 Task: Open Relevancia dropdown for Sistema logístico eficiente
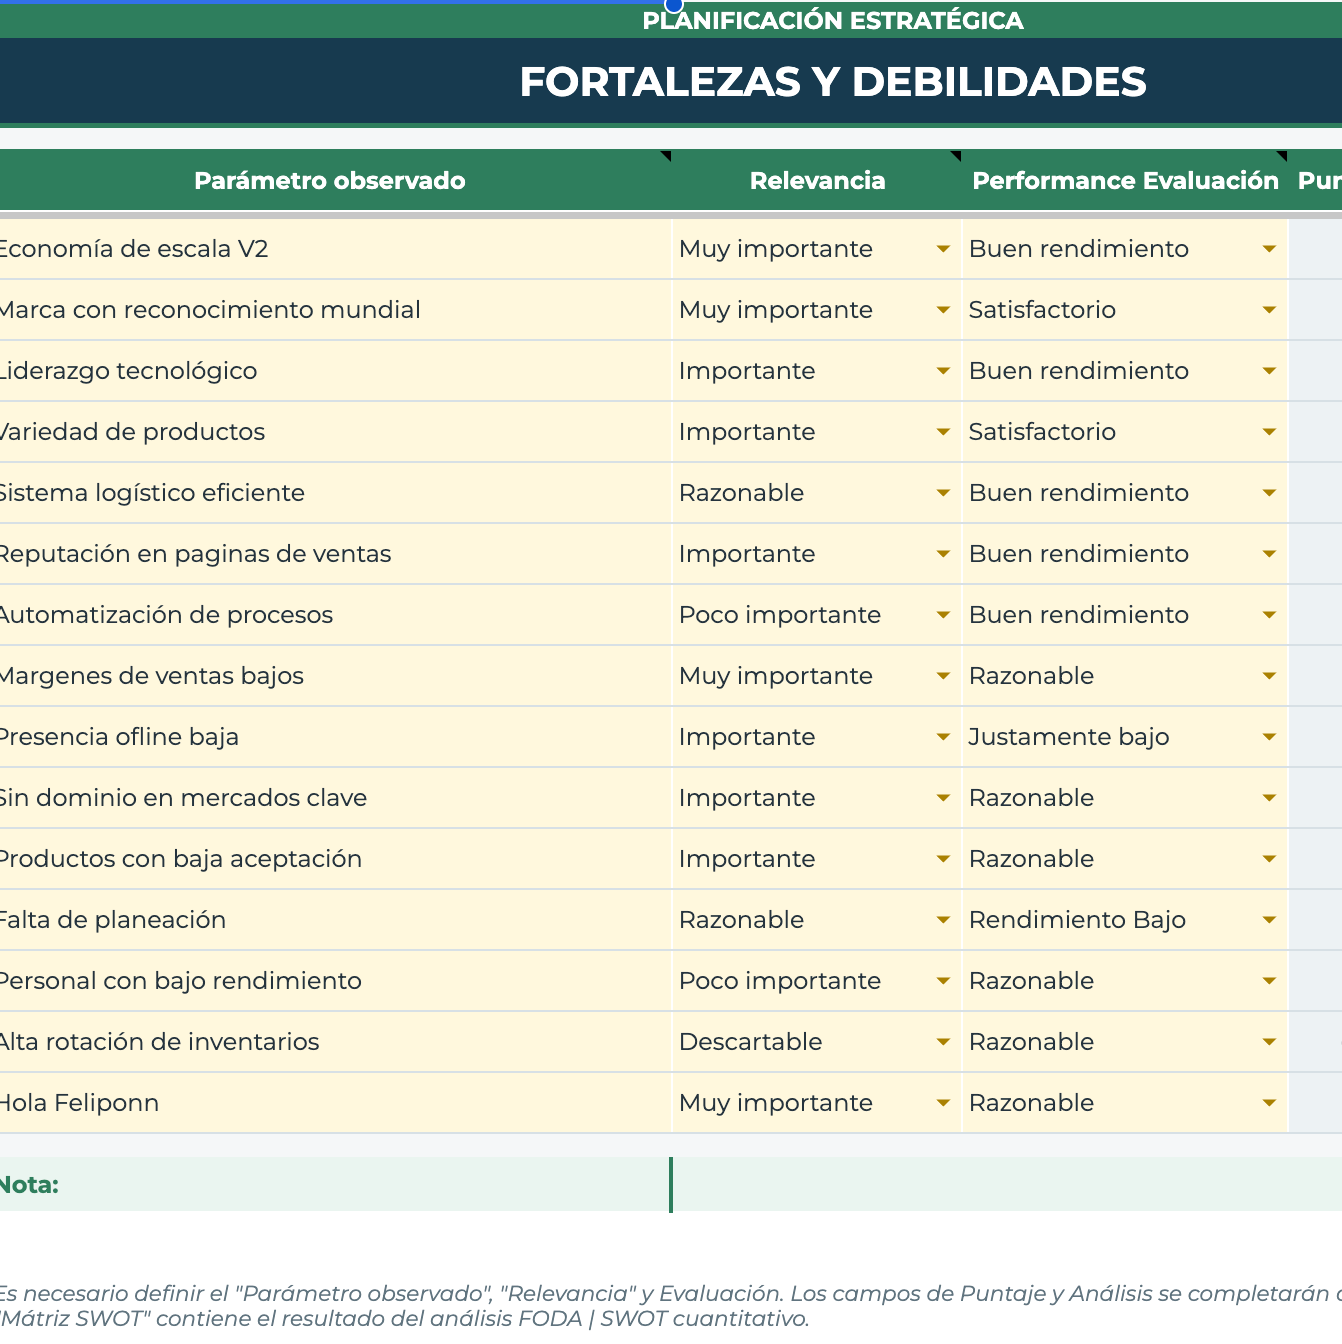click(x=943, y=493)
